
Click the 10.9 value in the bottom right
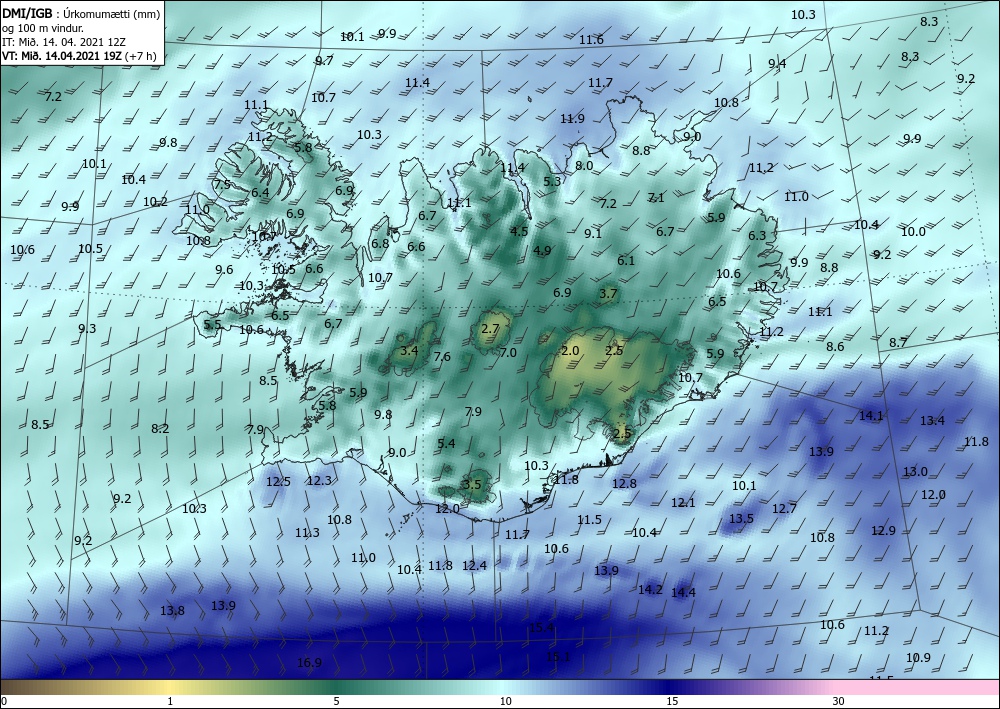[918, 657]
